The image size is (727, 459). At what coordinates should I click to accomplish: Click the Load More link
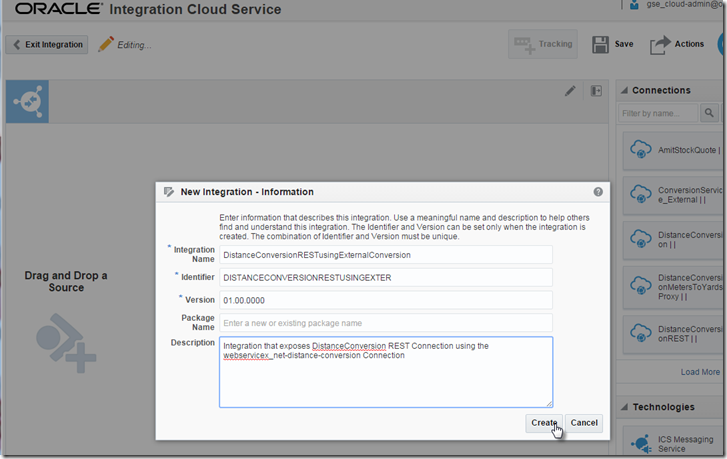pos(699,372)
